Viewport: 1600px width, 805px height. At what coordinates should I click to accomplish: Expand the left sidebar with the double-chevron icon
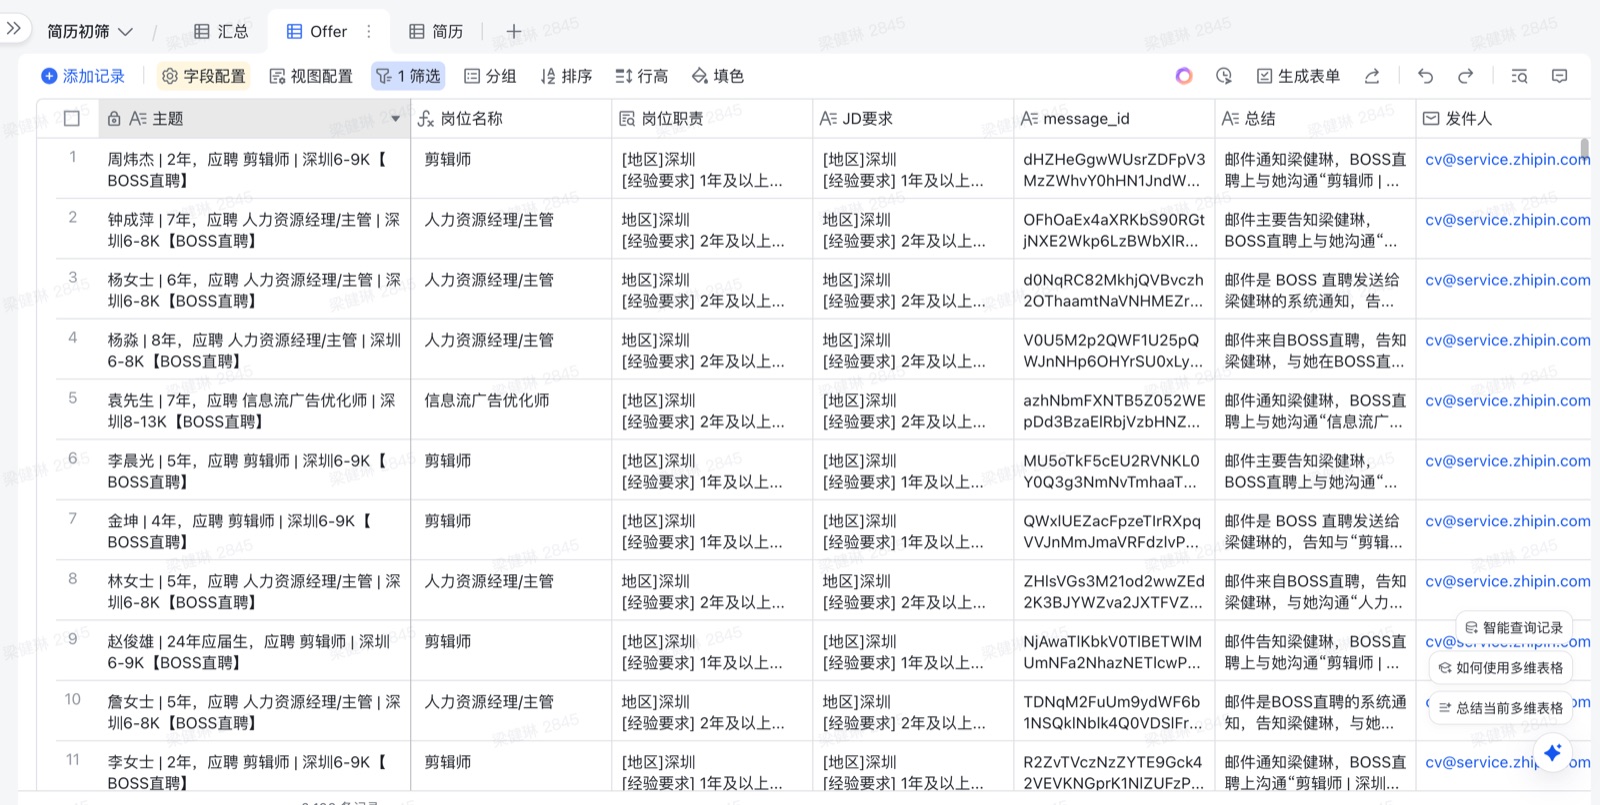pos(14,29)
